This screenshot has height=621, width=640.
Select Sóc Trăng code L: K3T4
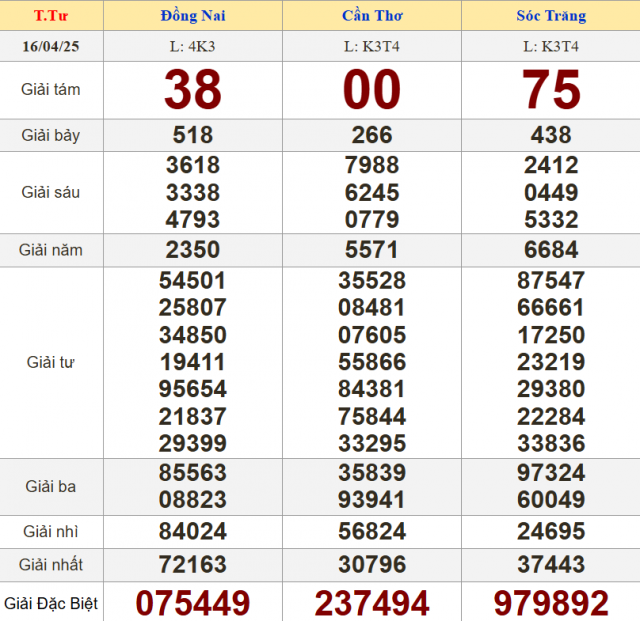[x=551, y=47]
